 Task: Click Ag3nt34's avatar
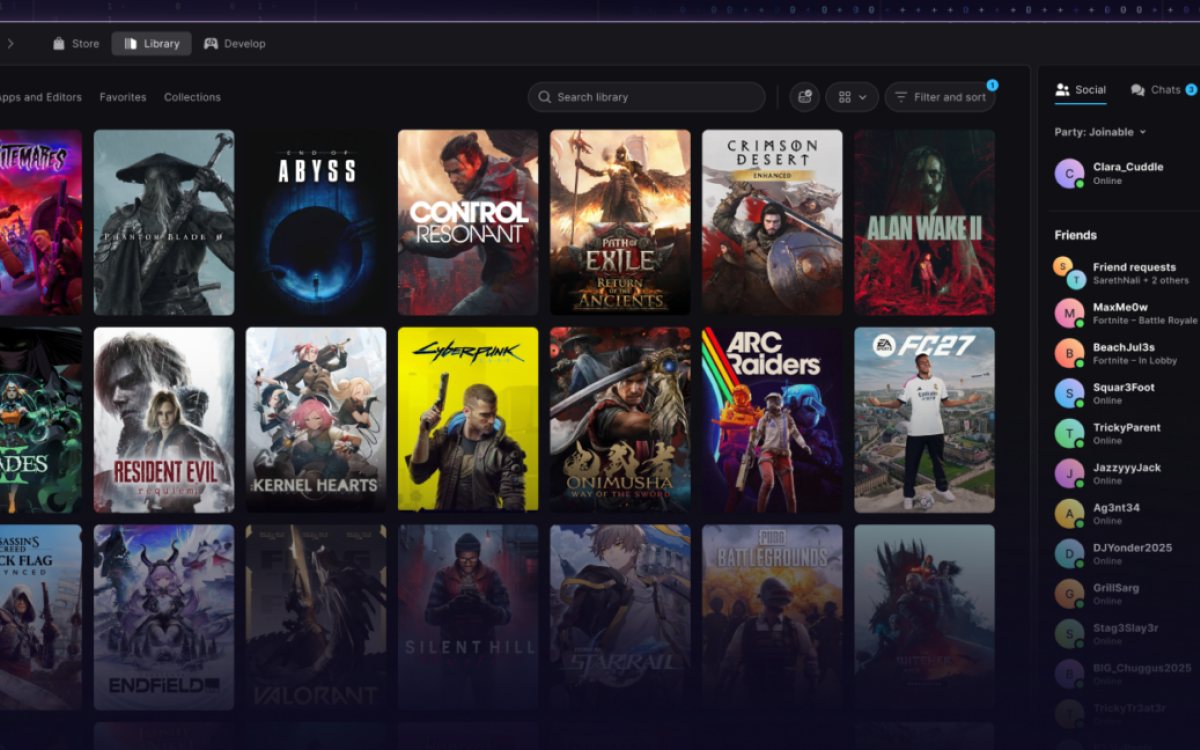point(1069,513)
